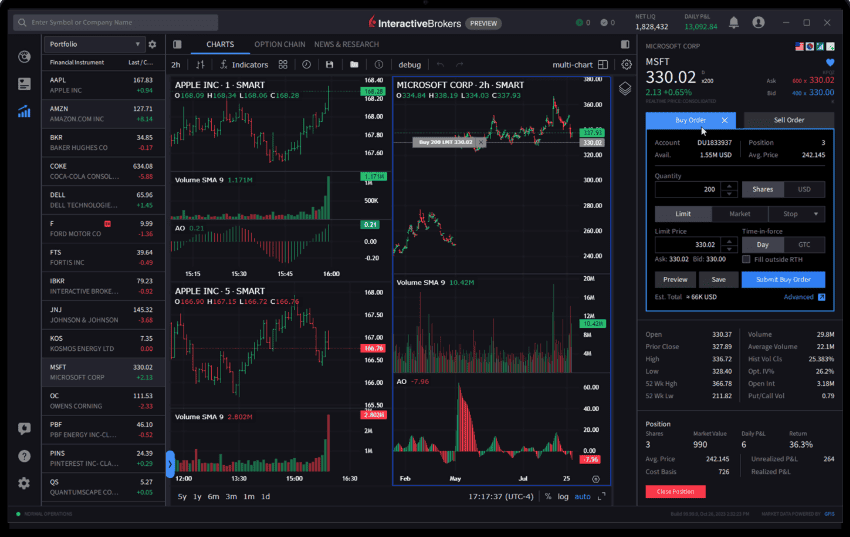Toggle the left panel layout icon
Image resolution: width=850 pixels, height=537 pixels.
(177, 44)
